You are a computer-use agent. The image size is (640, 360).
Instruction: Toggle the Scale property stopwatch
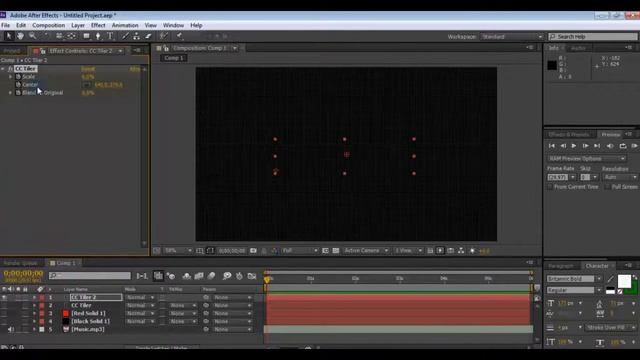18,77
